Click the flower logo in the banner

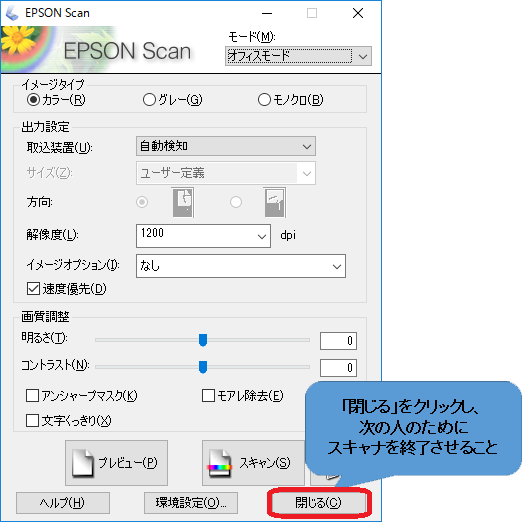click(17, 40)
